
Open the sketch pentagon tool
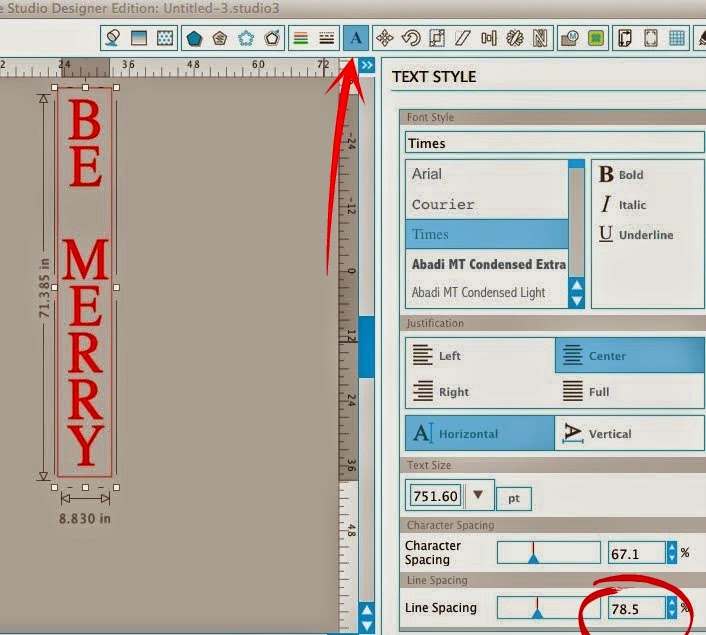220,38
